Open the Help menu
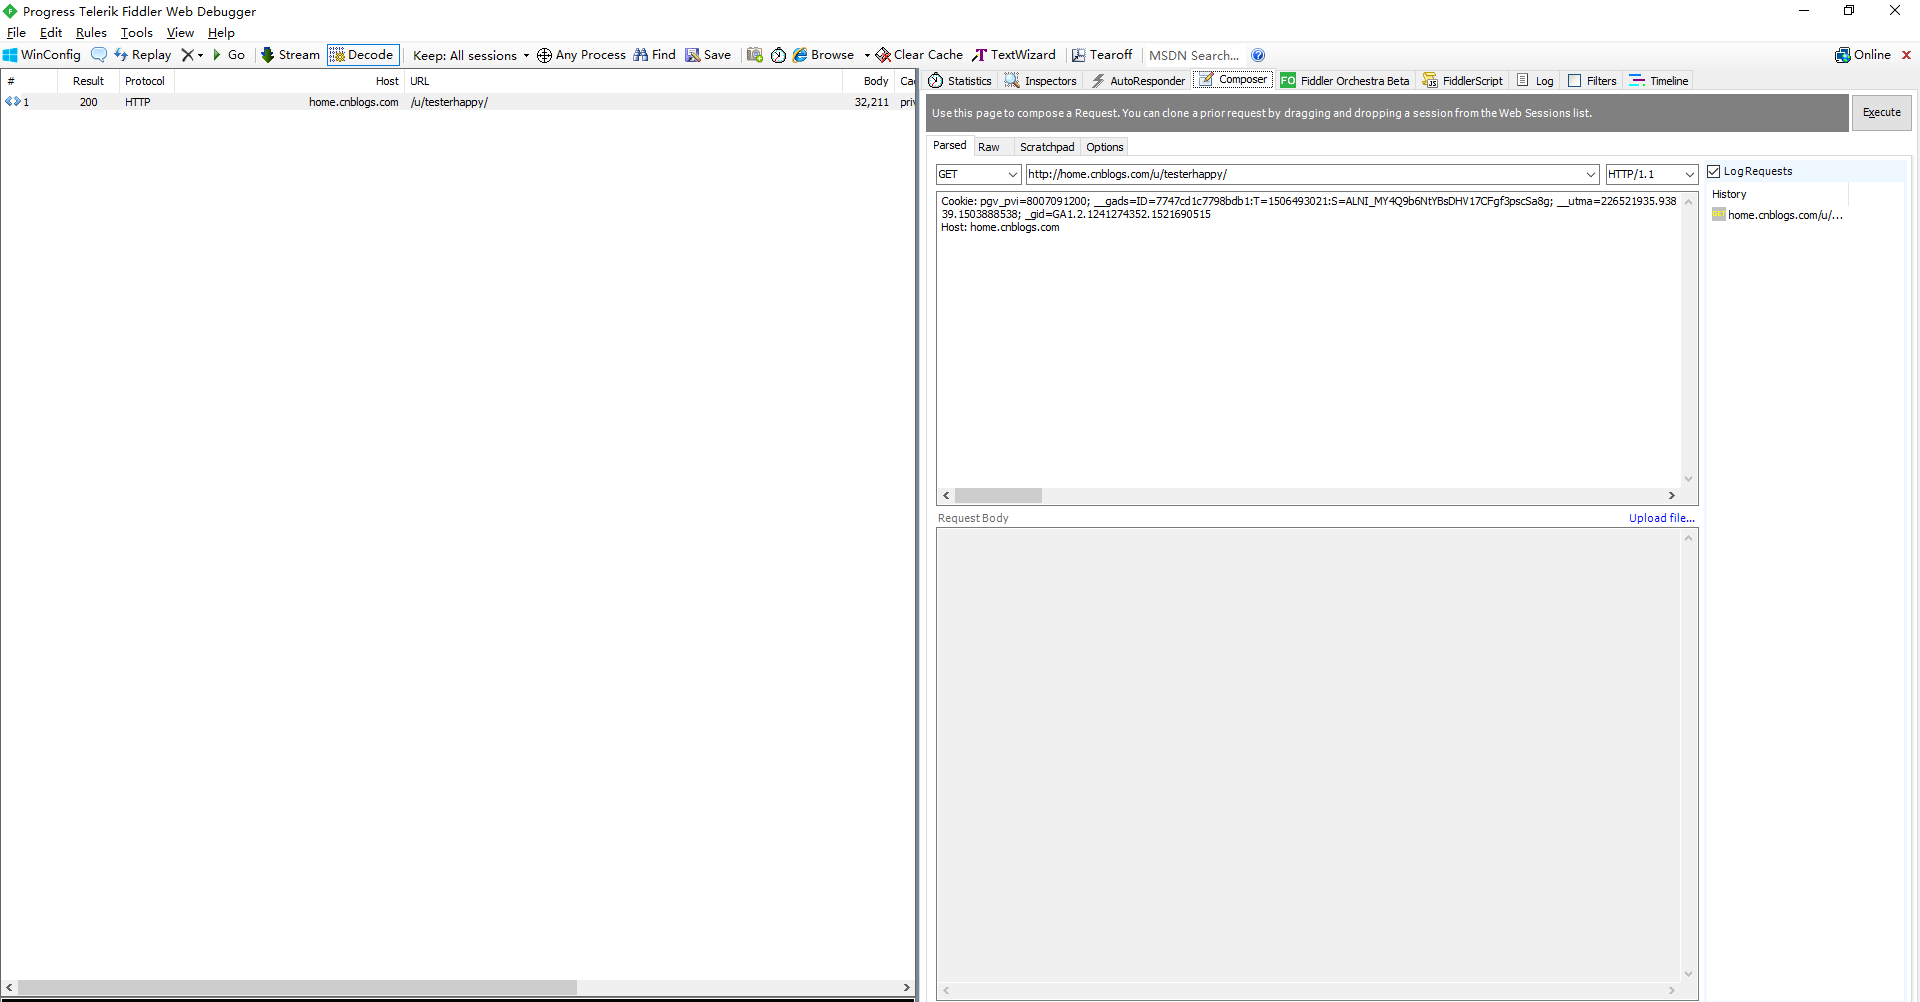 point(221,33)
